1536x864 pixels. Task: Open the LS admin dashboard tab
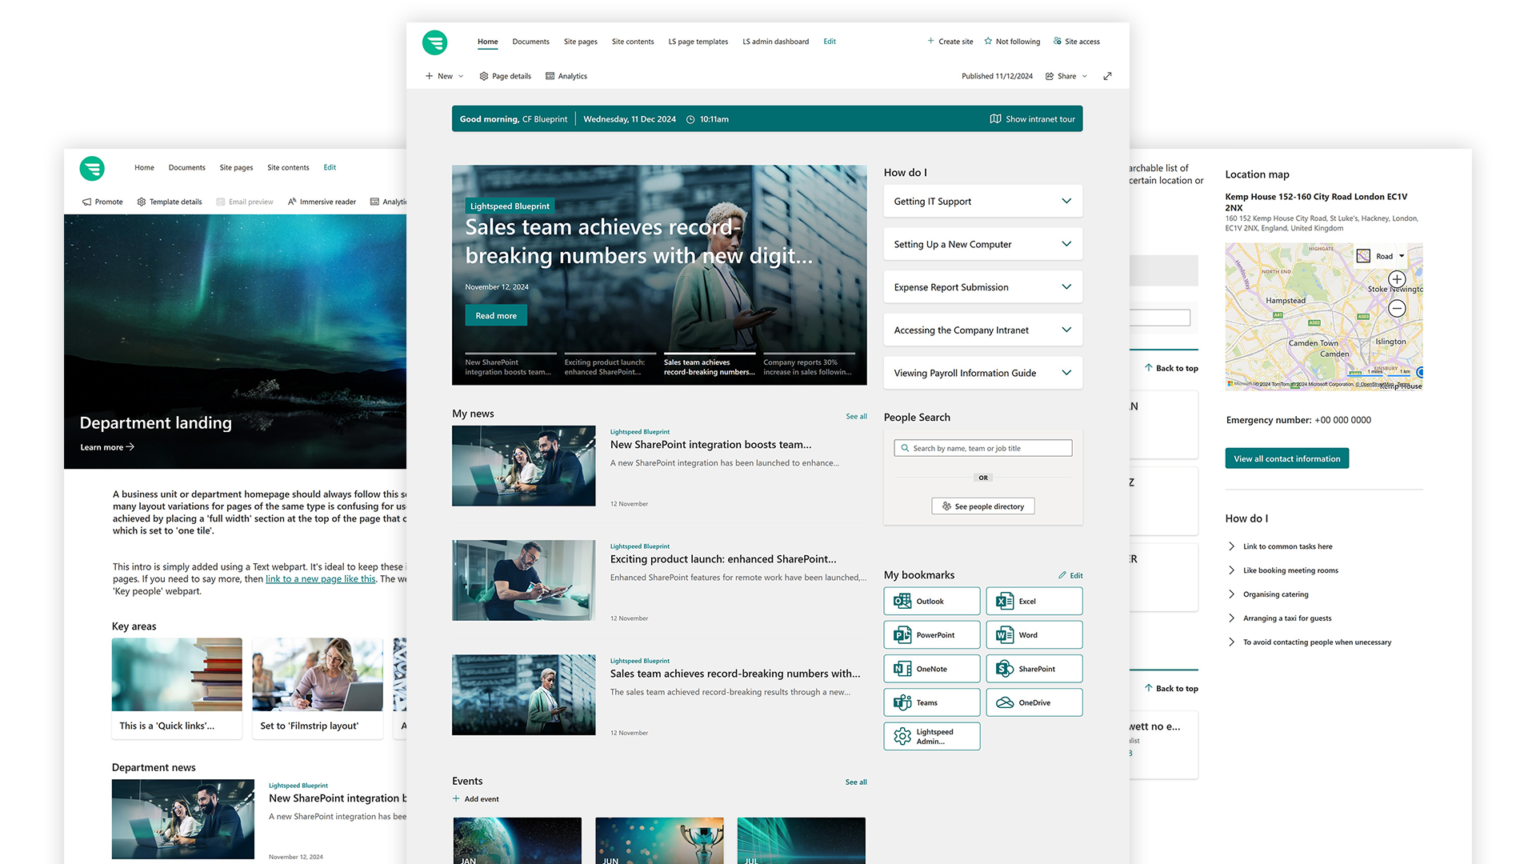pyautogui.click(x=776, y=41)
